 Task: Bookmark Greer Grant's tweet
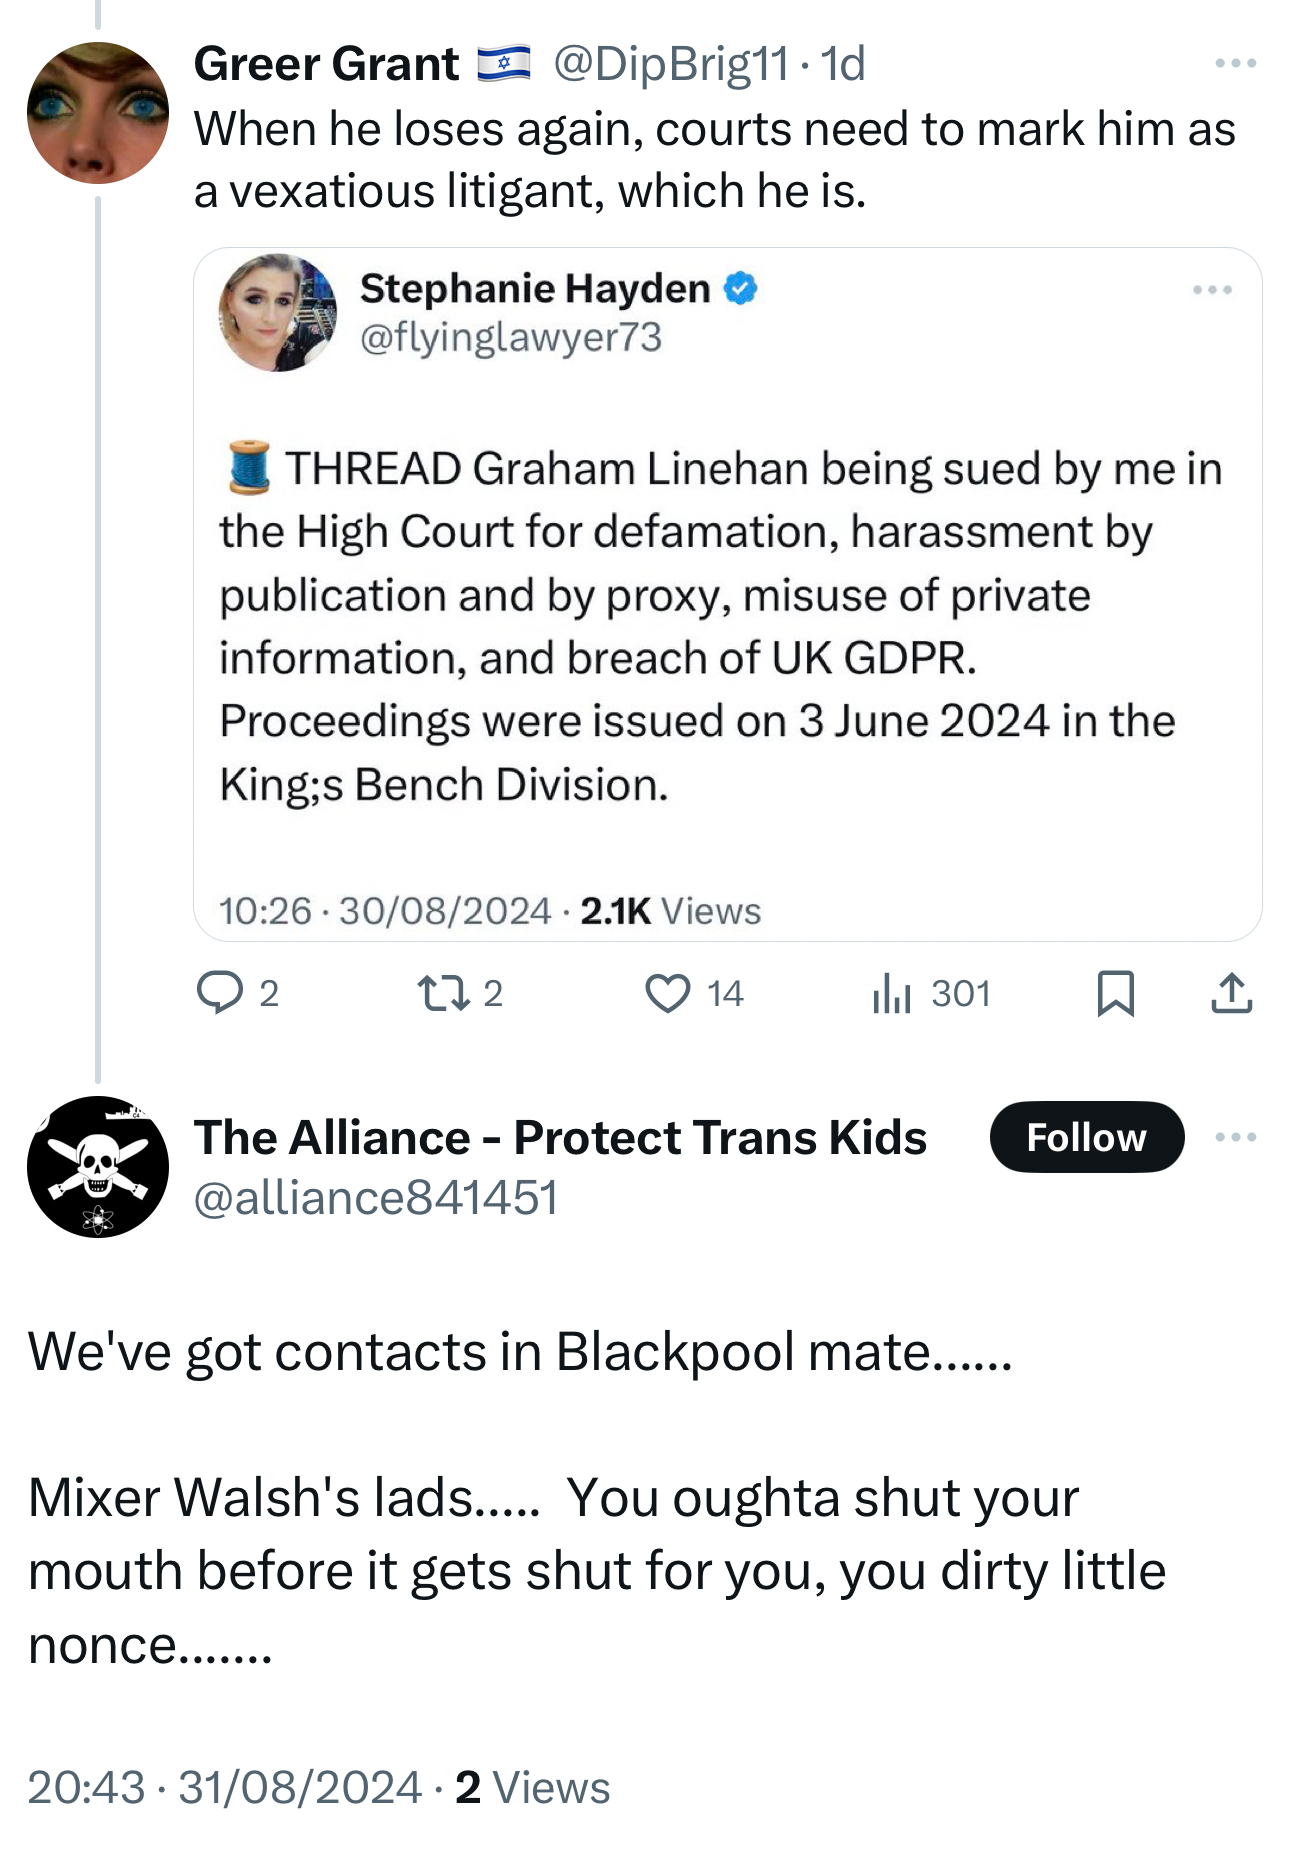tap(1115, 993)
